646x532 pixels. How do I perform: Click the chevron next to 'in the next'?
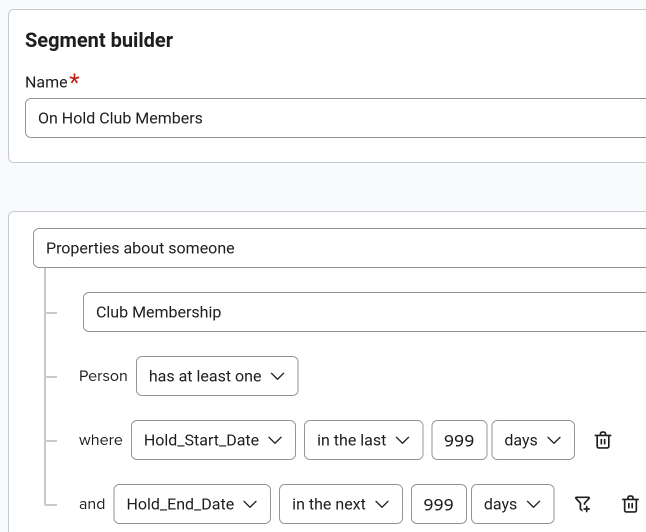pos(382,504)
